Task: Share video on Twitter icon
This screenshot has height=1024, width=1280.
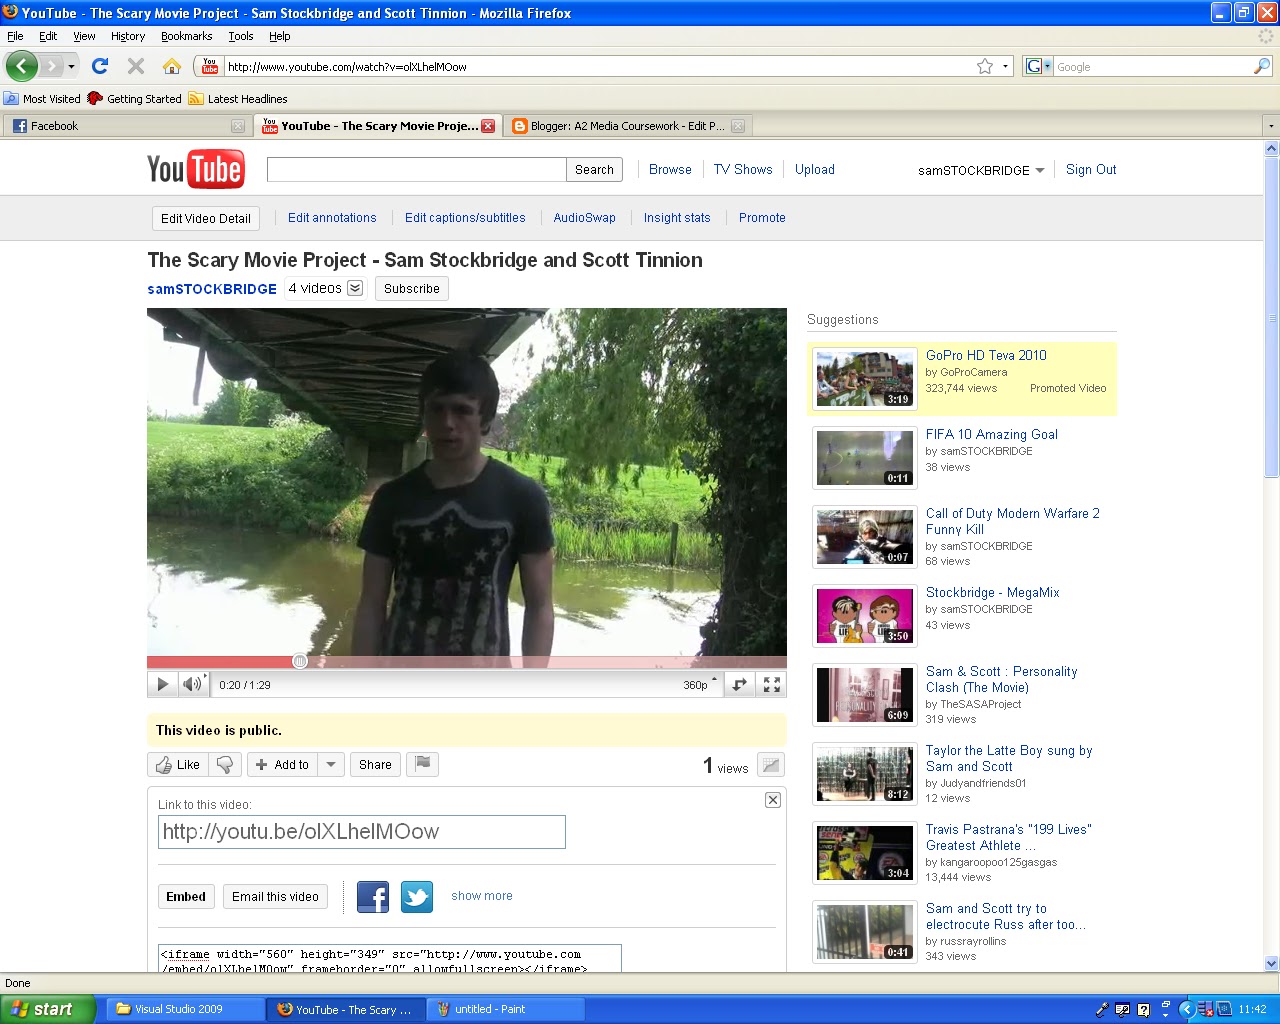Action: click(x=417, y=897)
